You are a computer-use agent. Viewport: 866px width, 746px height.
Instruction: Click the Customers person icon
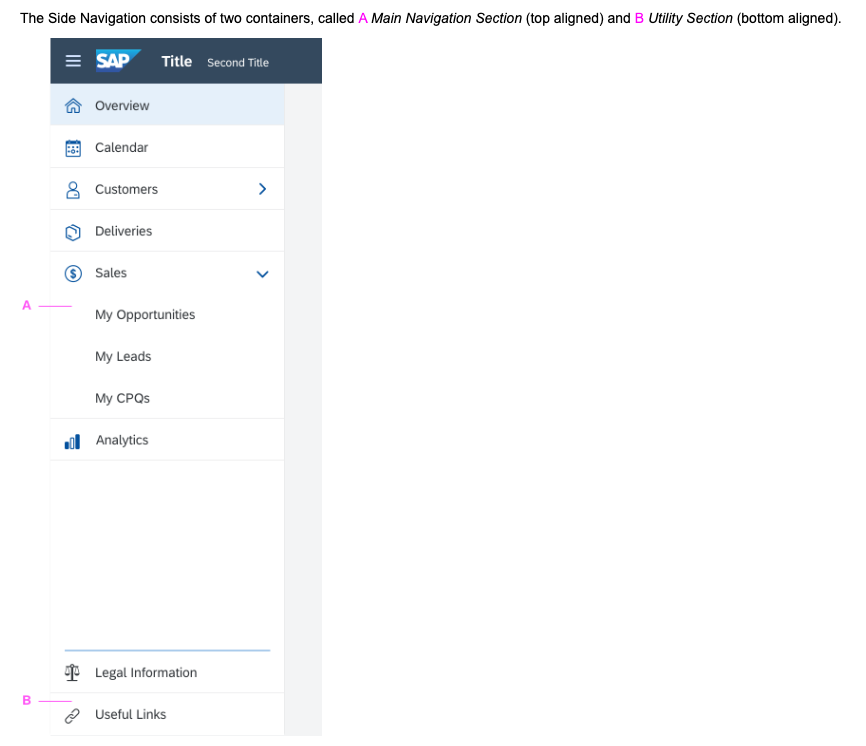(72, 189)
